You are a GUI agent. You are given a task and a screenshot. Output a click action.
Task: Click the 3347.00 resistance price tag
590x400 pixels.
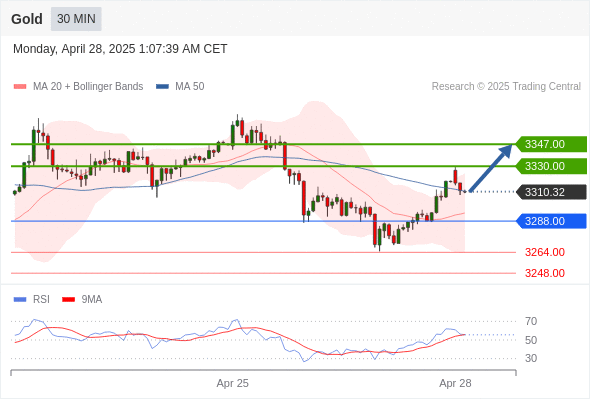pos(551,144)
